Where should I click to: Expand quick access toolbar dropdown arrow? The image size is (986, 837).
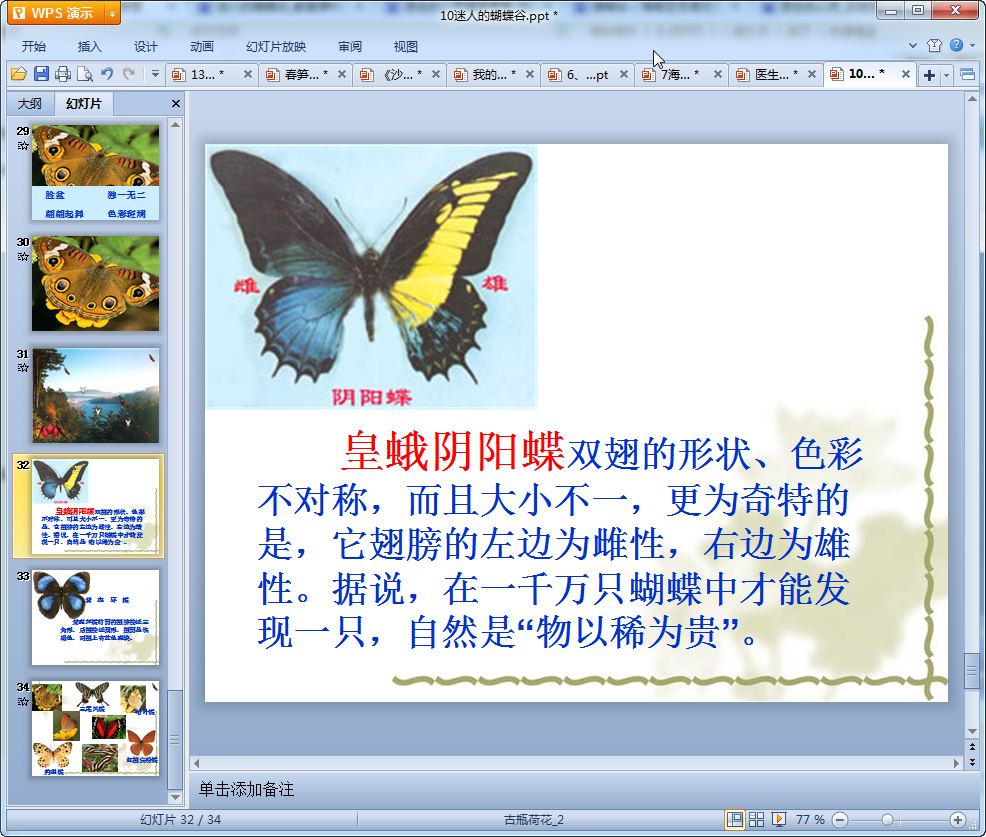[x=155, y=74]
